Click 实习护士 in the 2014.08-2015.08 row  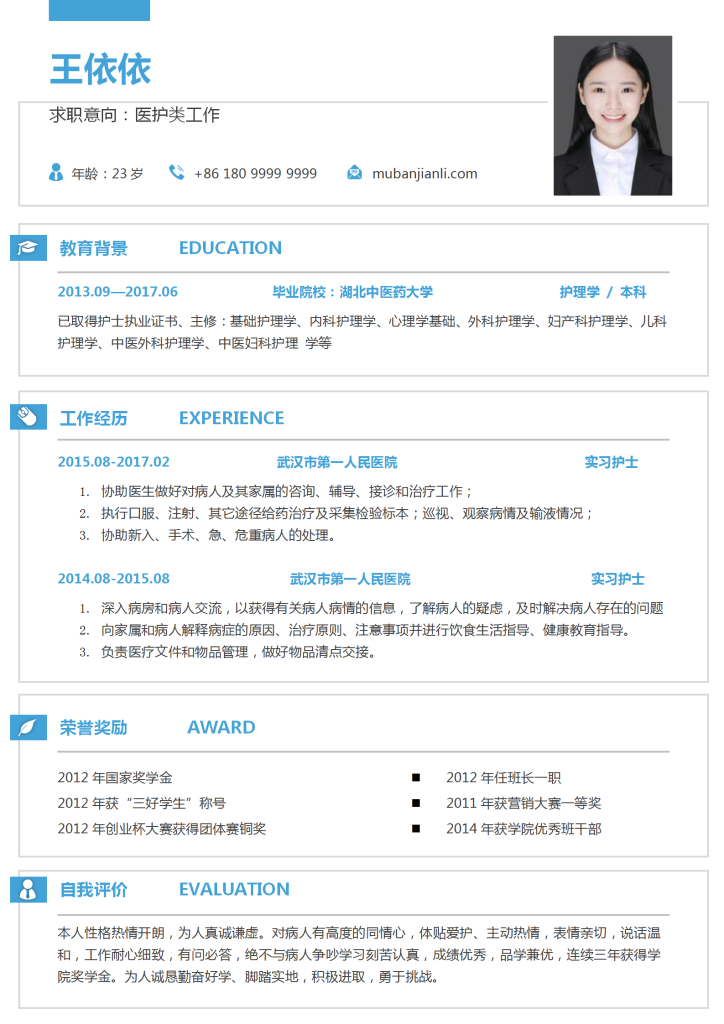[x=618, y=579]
